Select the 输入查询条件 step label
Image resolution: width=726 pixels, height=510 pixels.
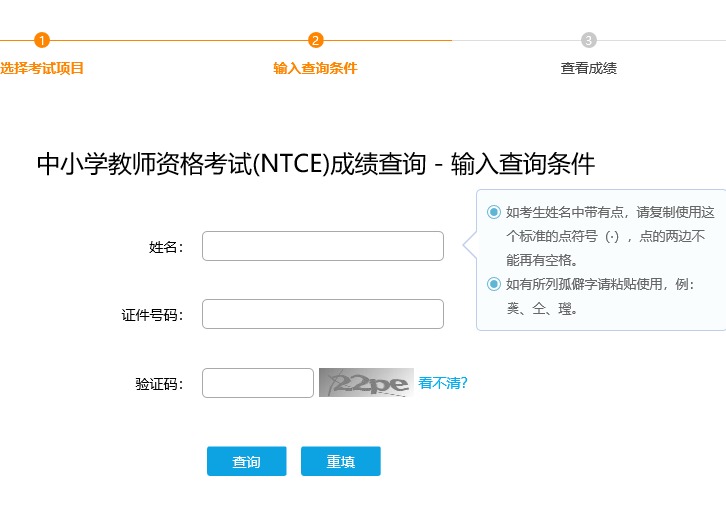(315, 68)
